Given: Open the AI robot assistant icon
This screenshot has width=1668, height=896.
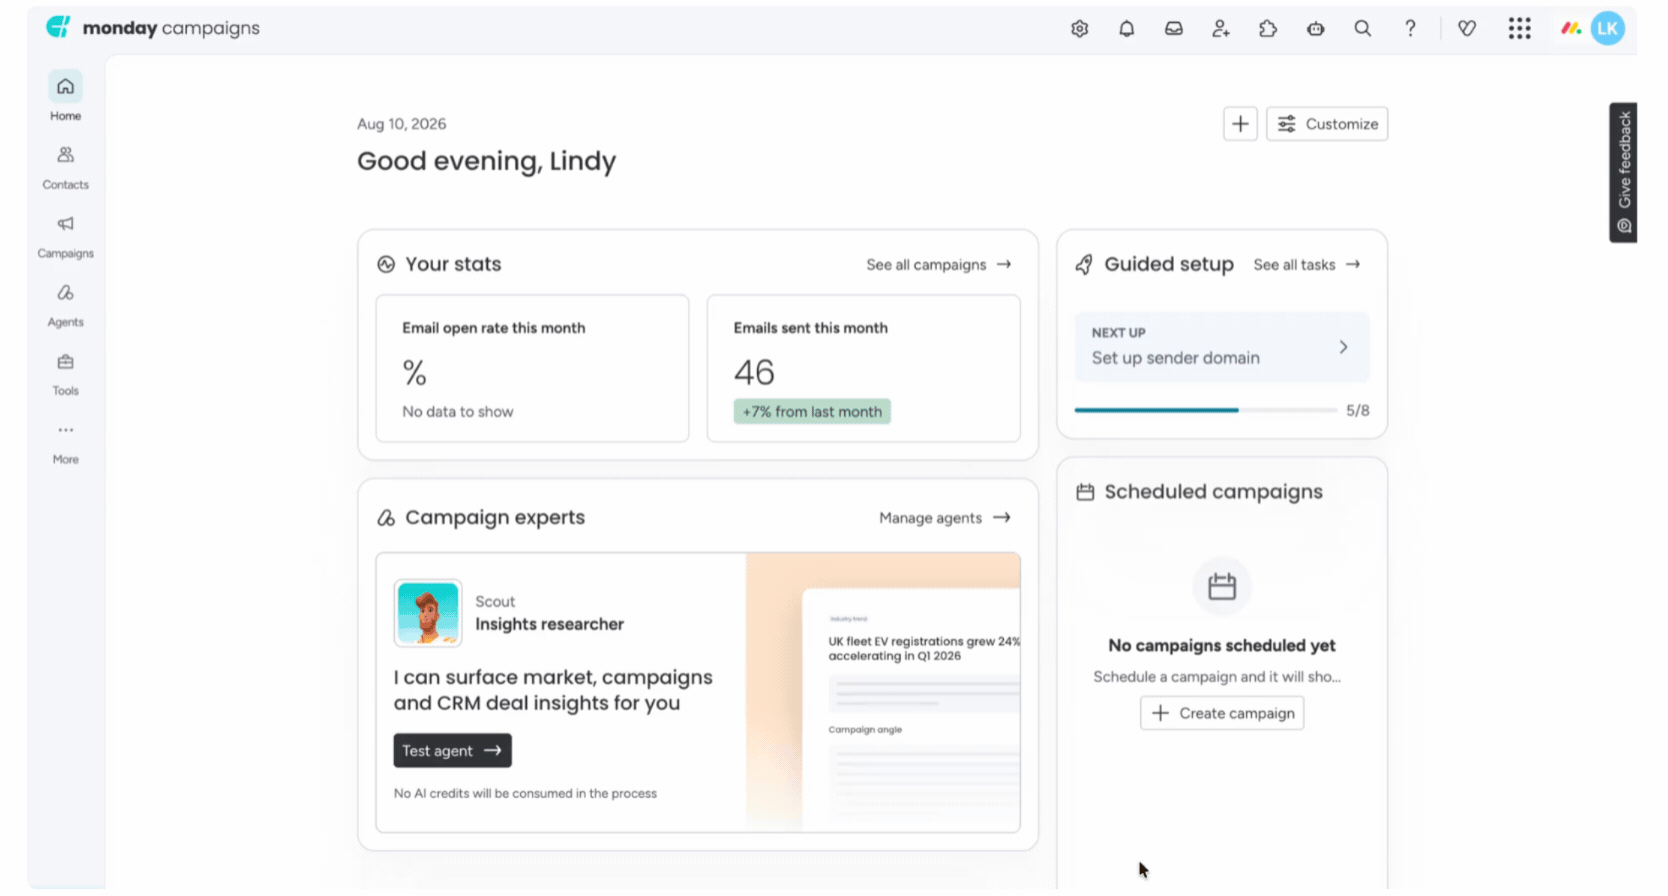Looking at the screenshot, I should click(x=1316, y=29).
